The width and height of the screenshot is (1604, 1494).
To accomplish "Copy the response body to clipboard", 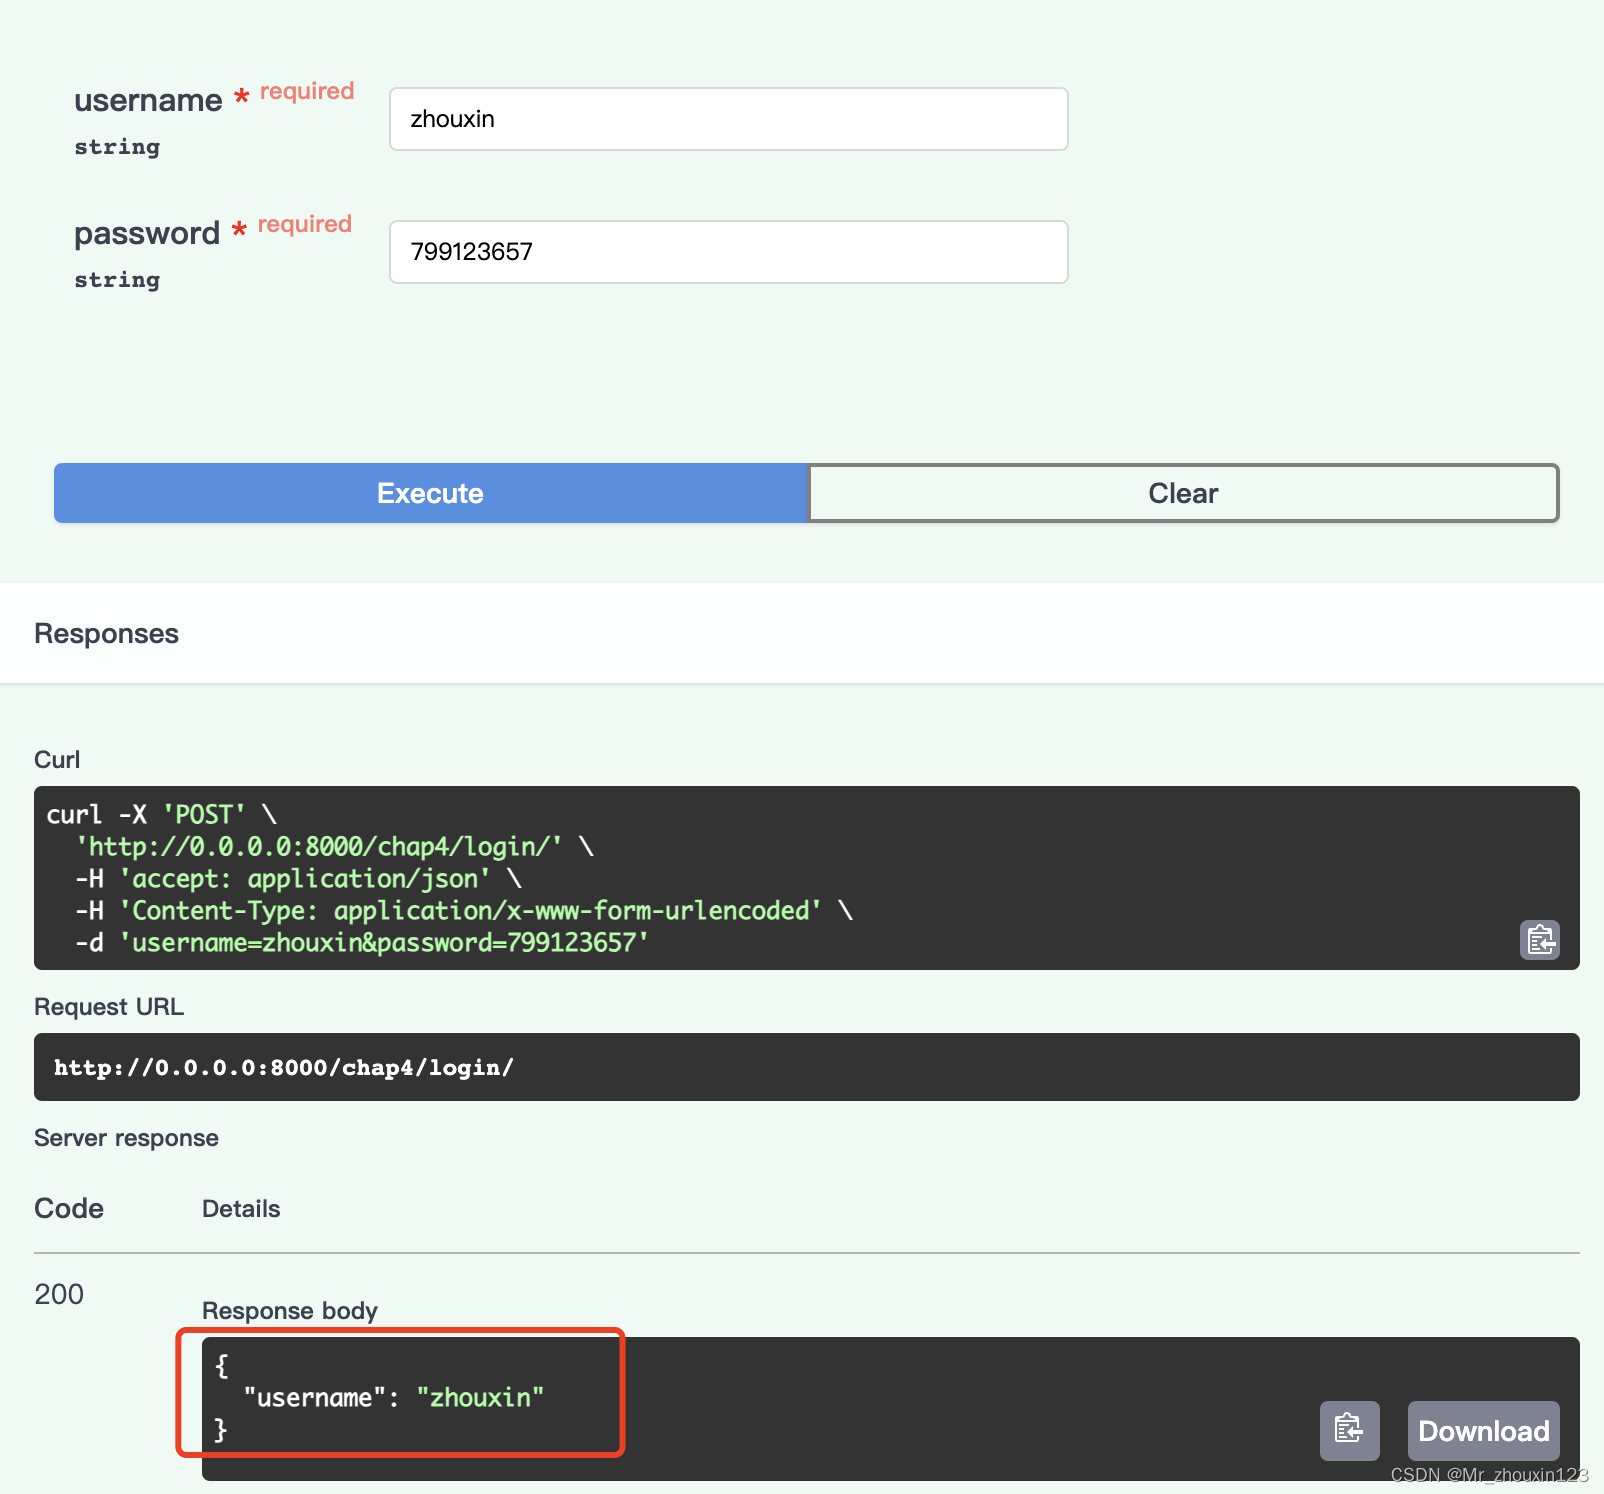I will point(1349,1430).
